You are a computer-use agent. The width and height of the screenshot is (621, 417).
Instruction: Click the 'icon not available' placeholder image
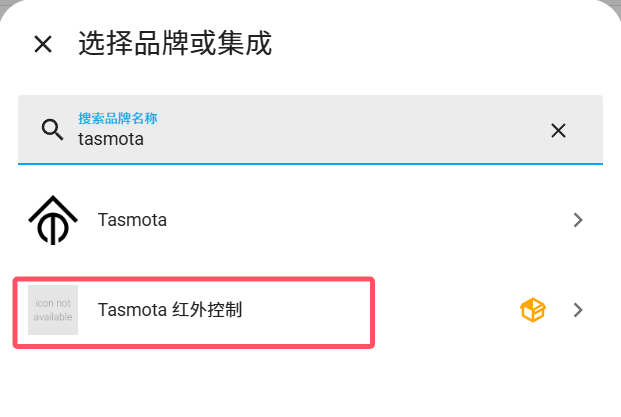53,310
